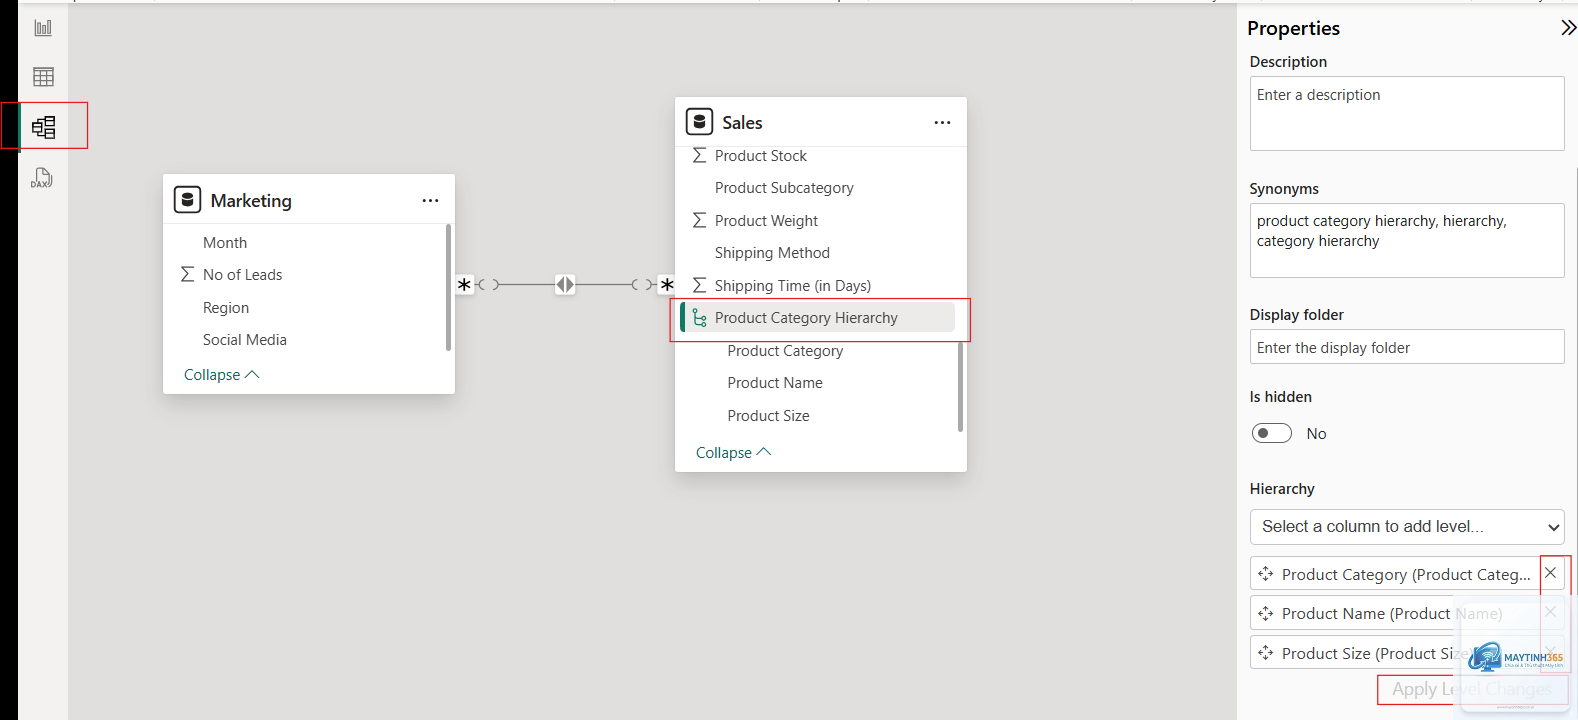This screenshot has width=1578, height=720.
Task: Select the Social Media field
Action: 245,339
